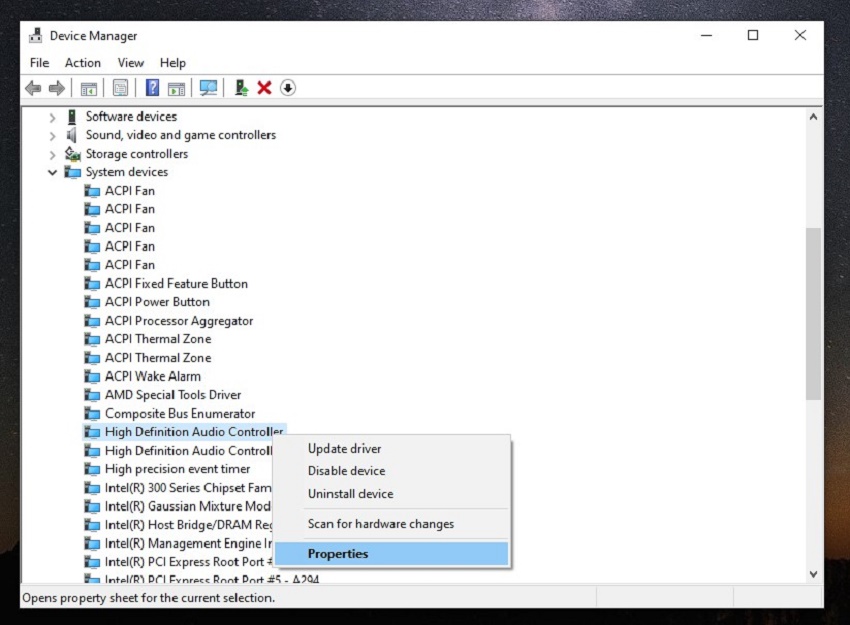
Task: Open the View menu
Action: (x=131, y=63)
